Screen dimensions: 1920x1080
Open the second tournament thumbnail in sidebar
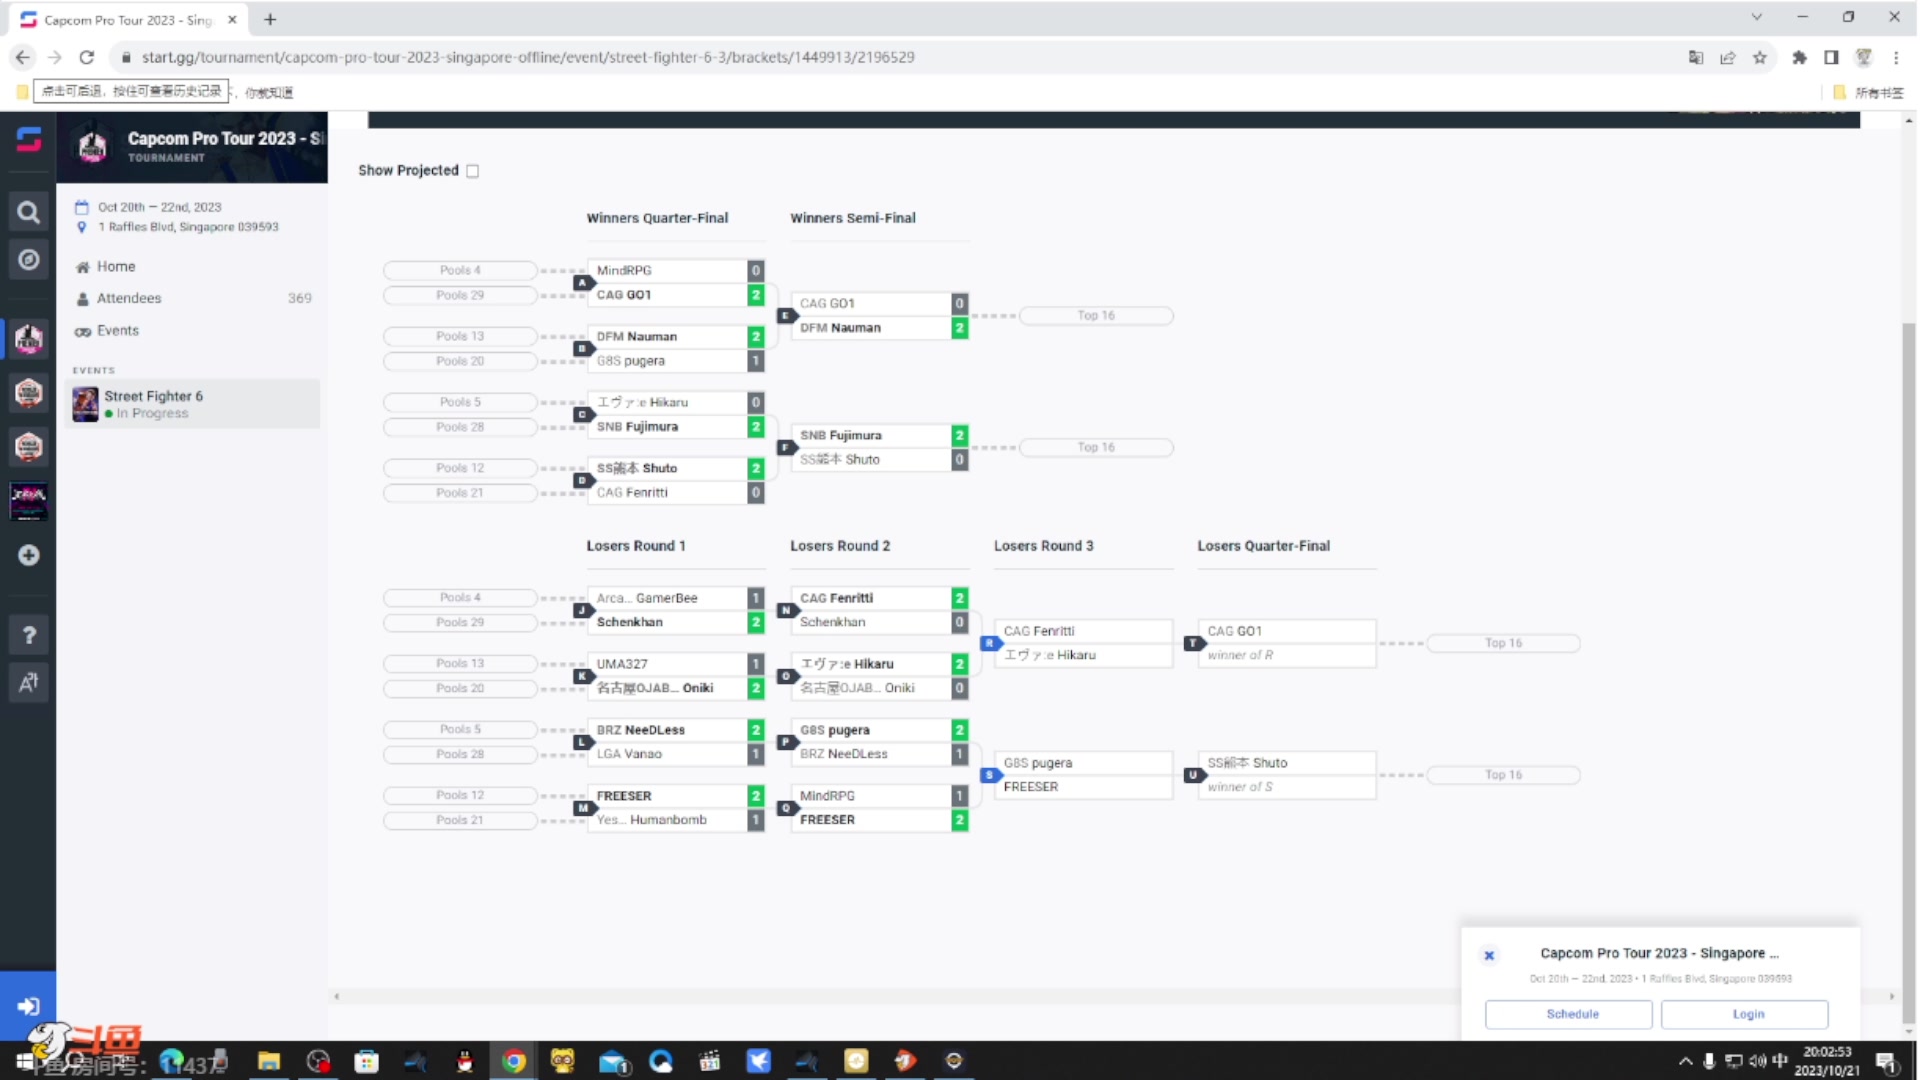point(28,393)
